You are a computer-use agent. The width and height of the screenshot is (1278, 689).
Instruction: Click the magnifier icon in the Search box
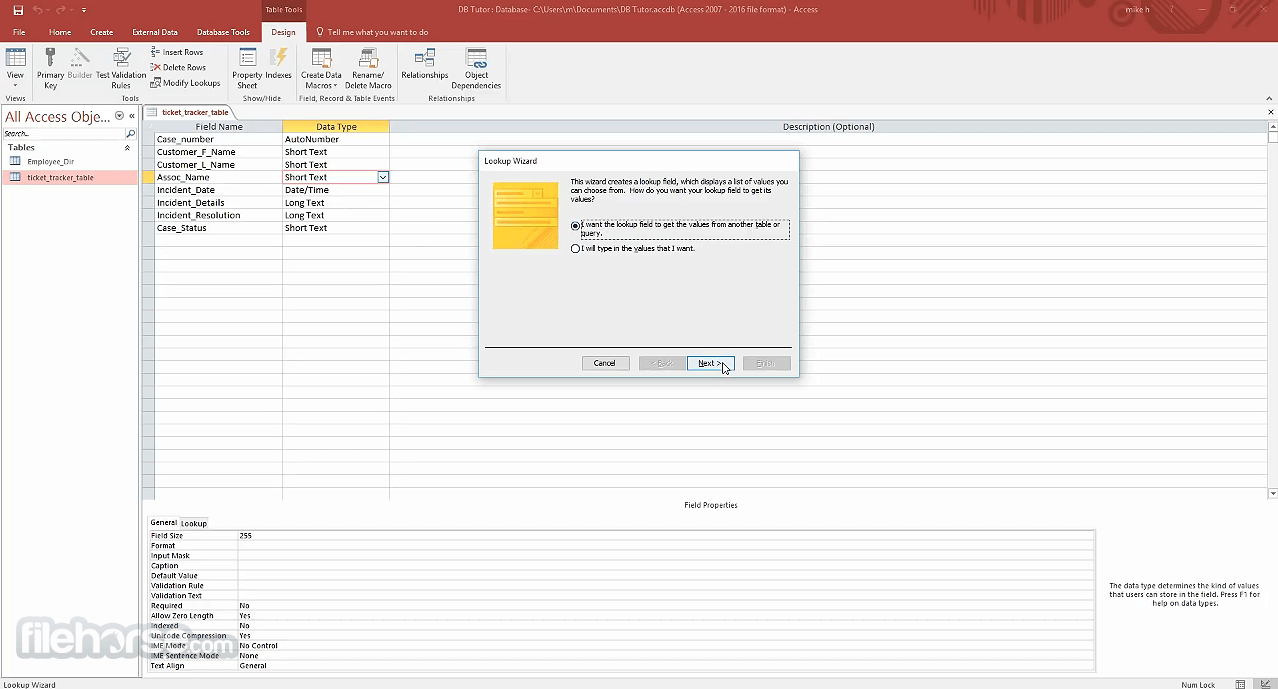click(x=131, y=133)
